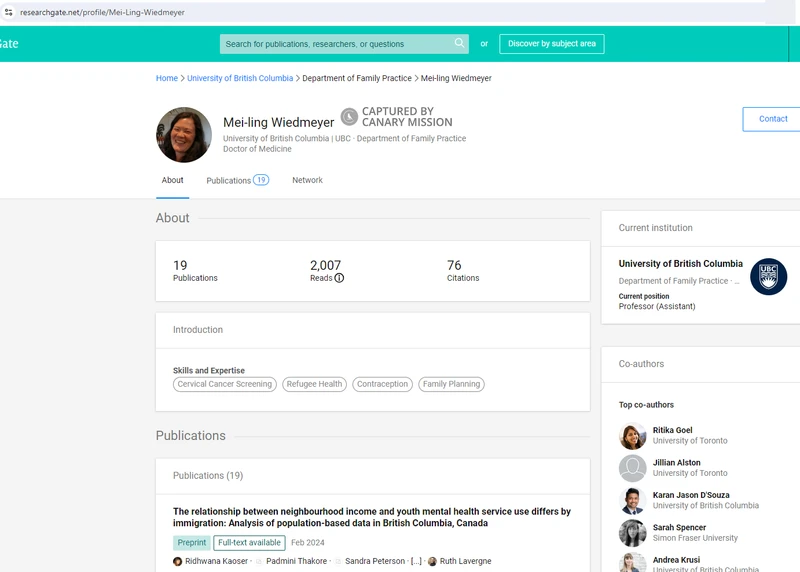Screen dimensions: 800x572
Task: Click the ResearchGate logo
Action: [9, 44]
